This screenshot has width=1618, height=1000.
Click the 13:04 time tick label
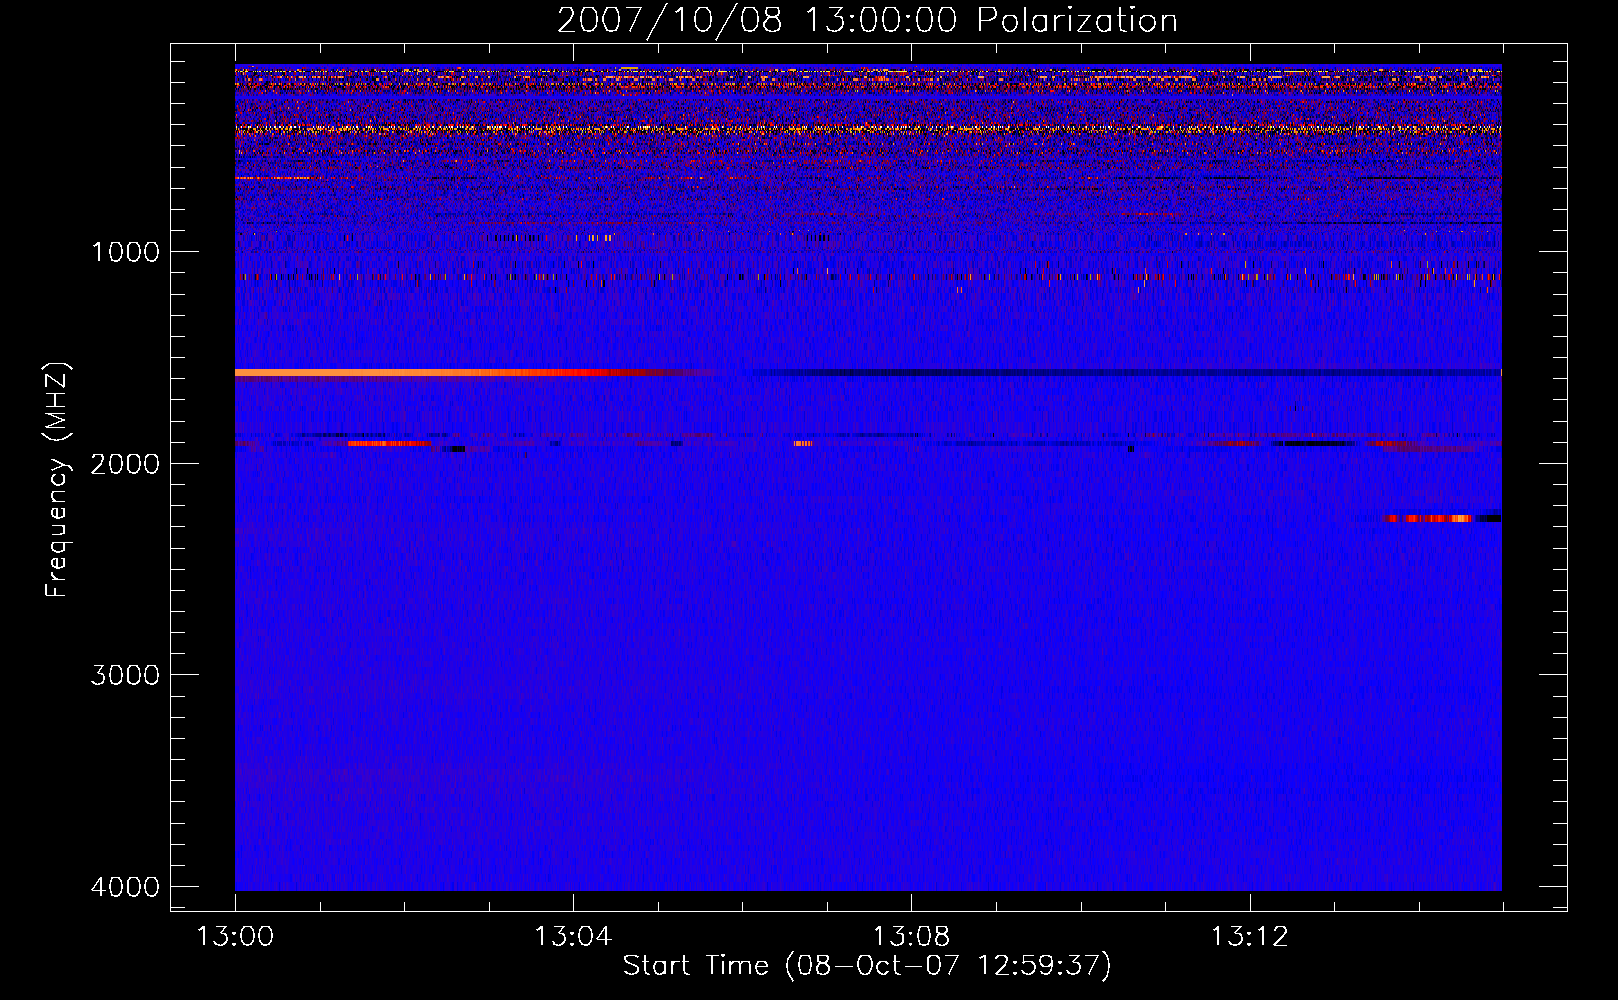coord(573,937)
